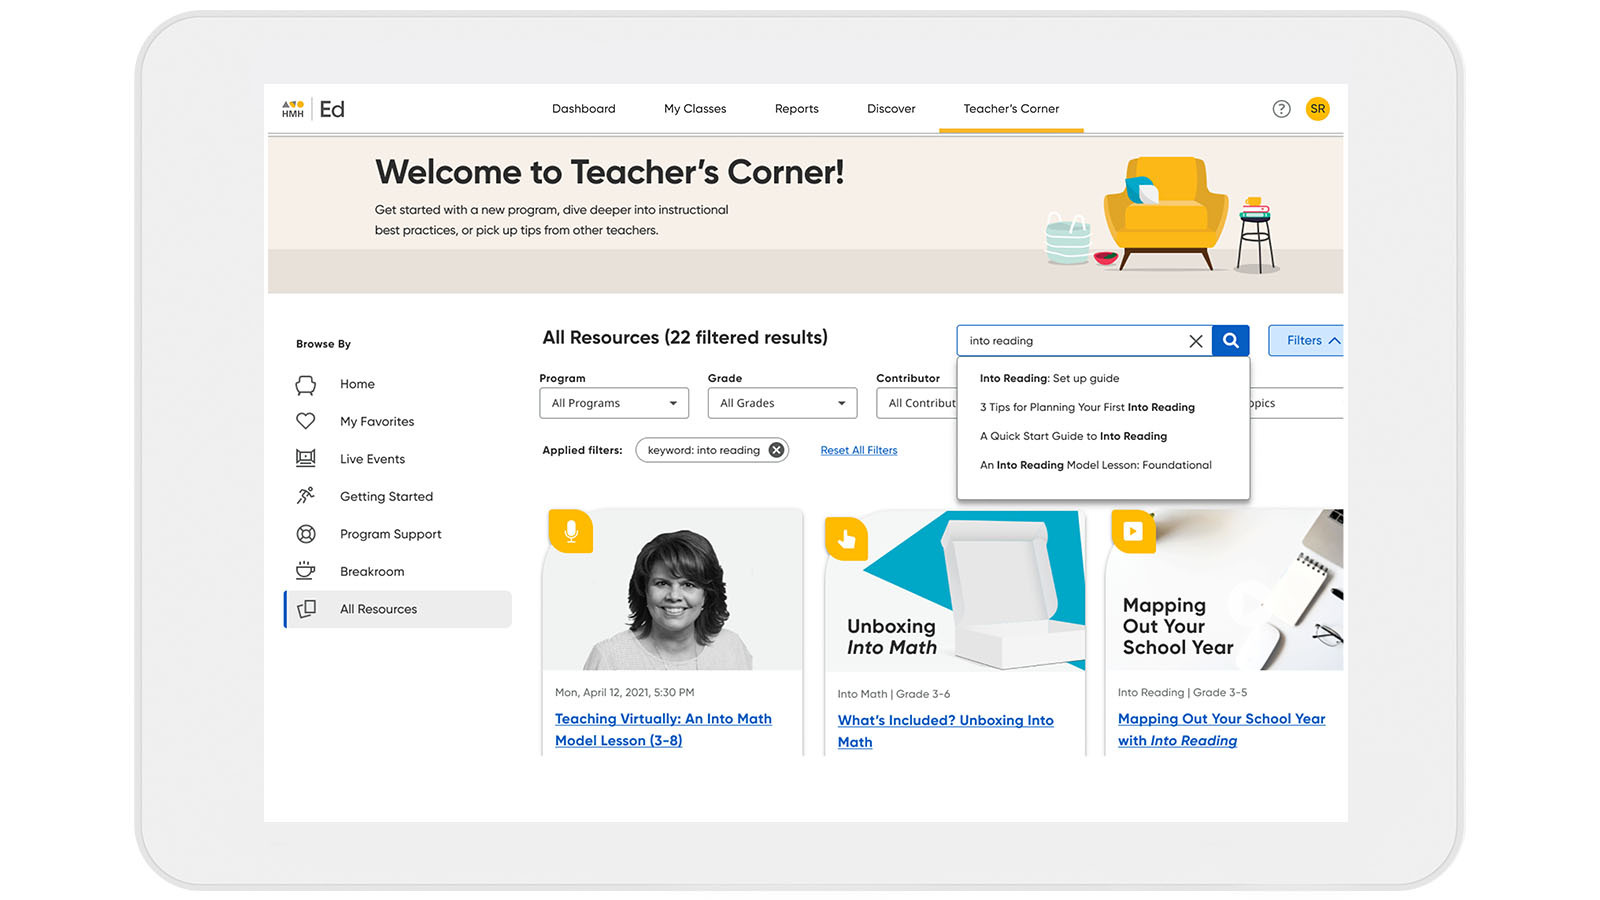
Task: Click the Reset All Filters link
Action: 858,450
